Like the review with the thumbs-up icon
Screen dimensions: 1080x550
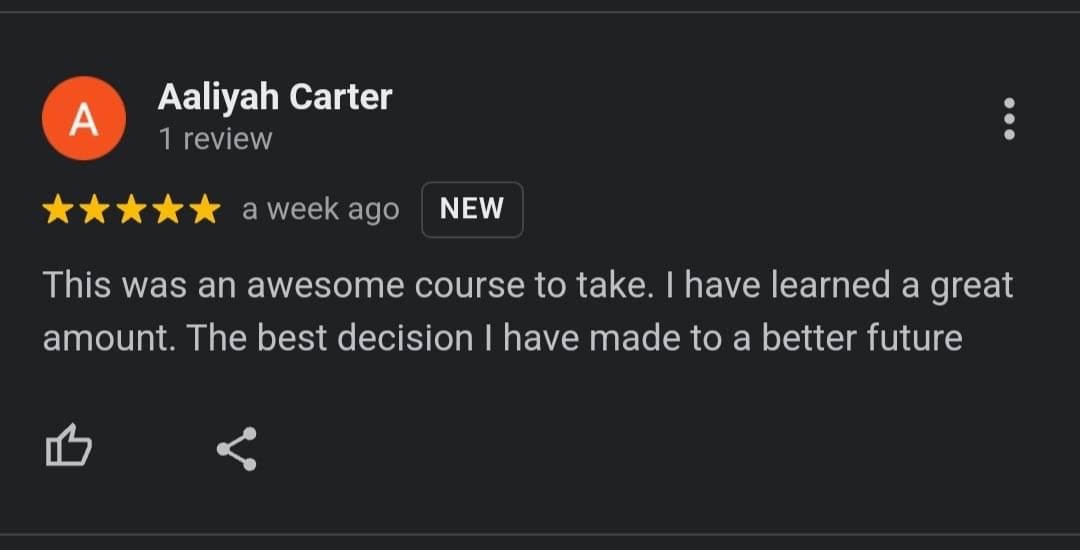click(68, 447)
